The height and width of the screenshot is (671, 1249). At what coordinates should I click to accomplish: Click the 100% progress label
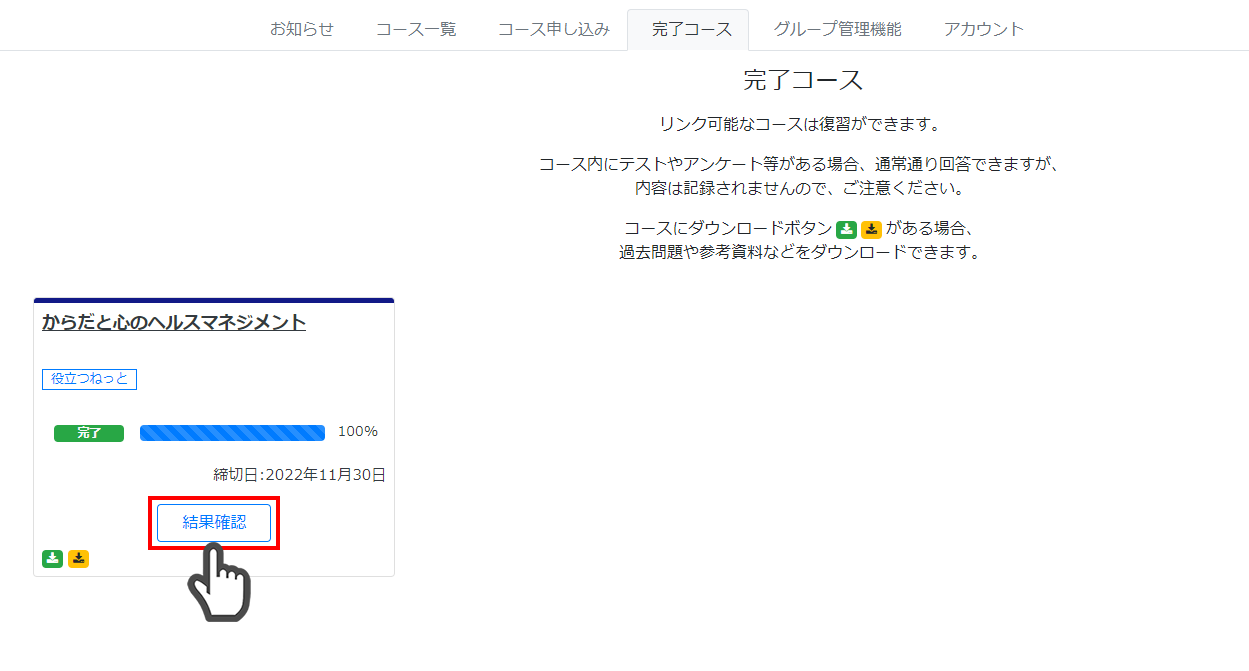[x=358, y=432]
